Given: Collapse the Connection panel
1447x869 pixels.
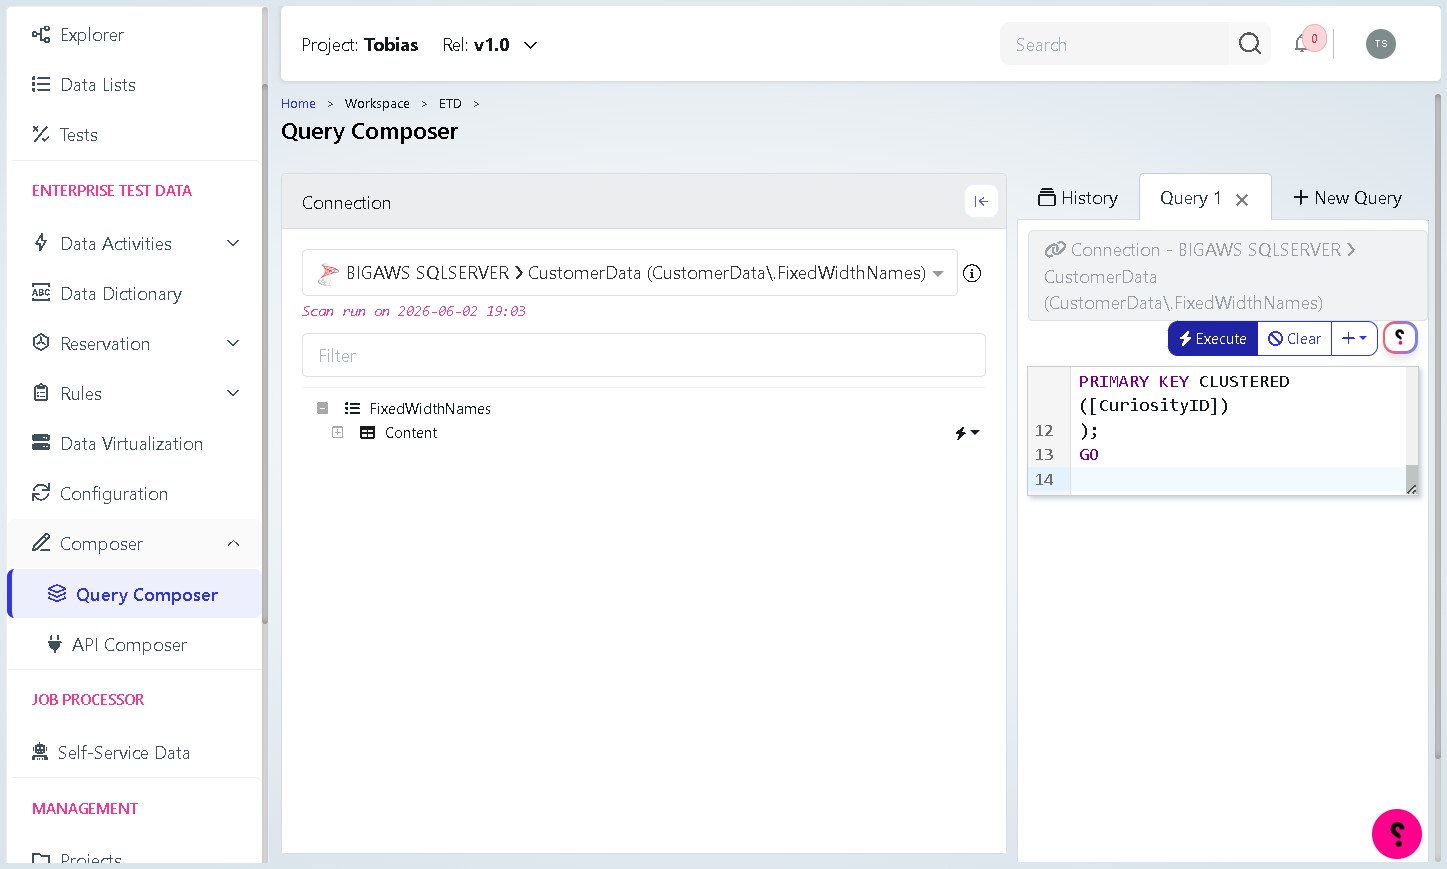Looking at the screenshot, I should click(x=981, y=201).
